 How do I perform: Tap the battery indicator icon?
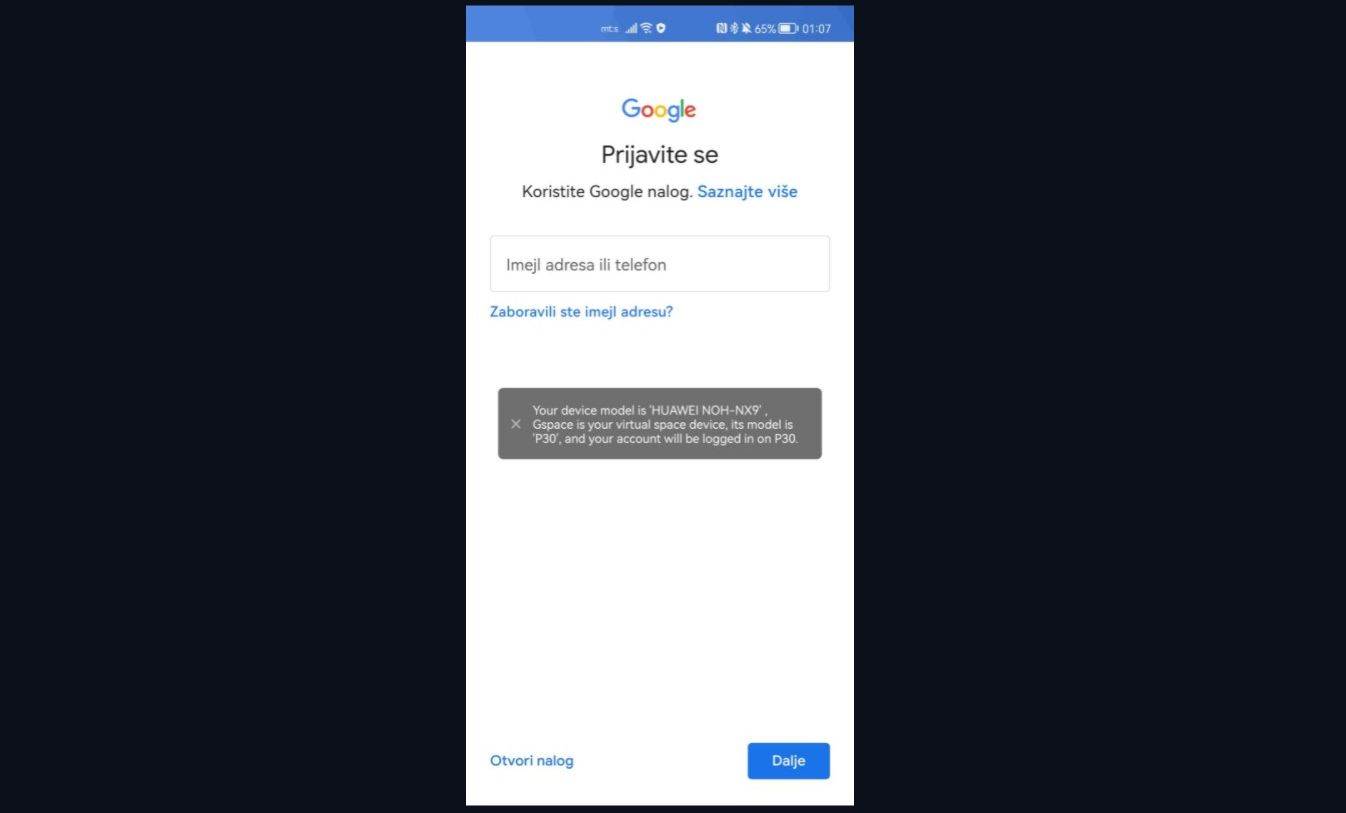[x=788, y=28]
